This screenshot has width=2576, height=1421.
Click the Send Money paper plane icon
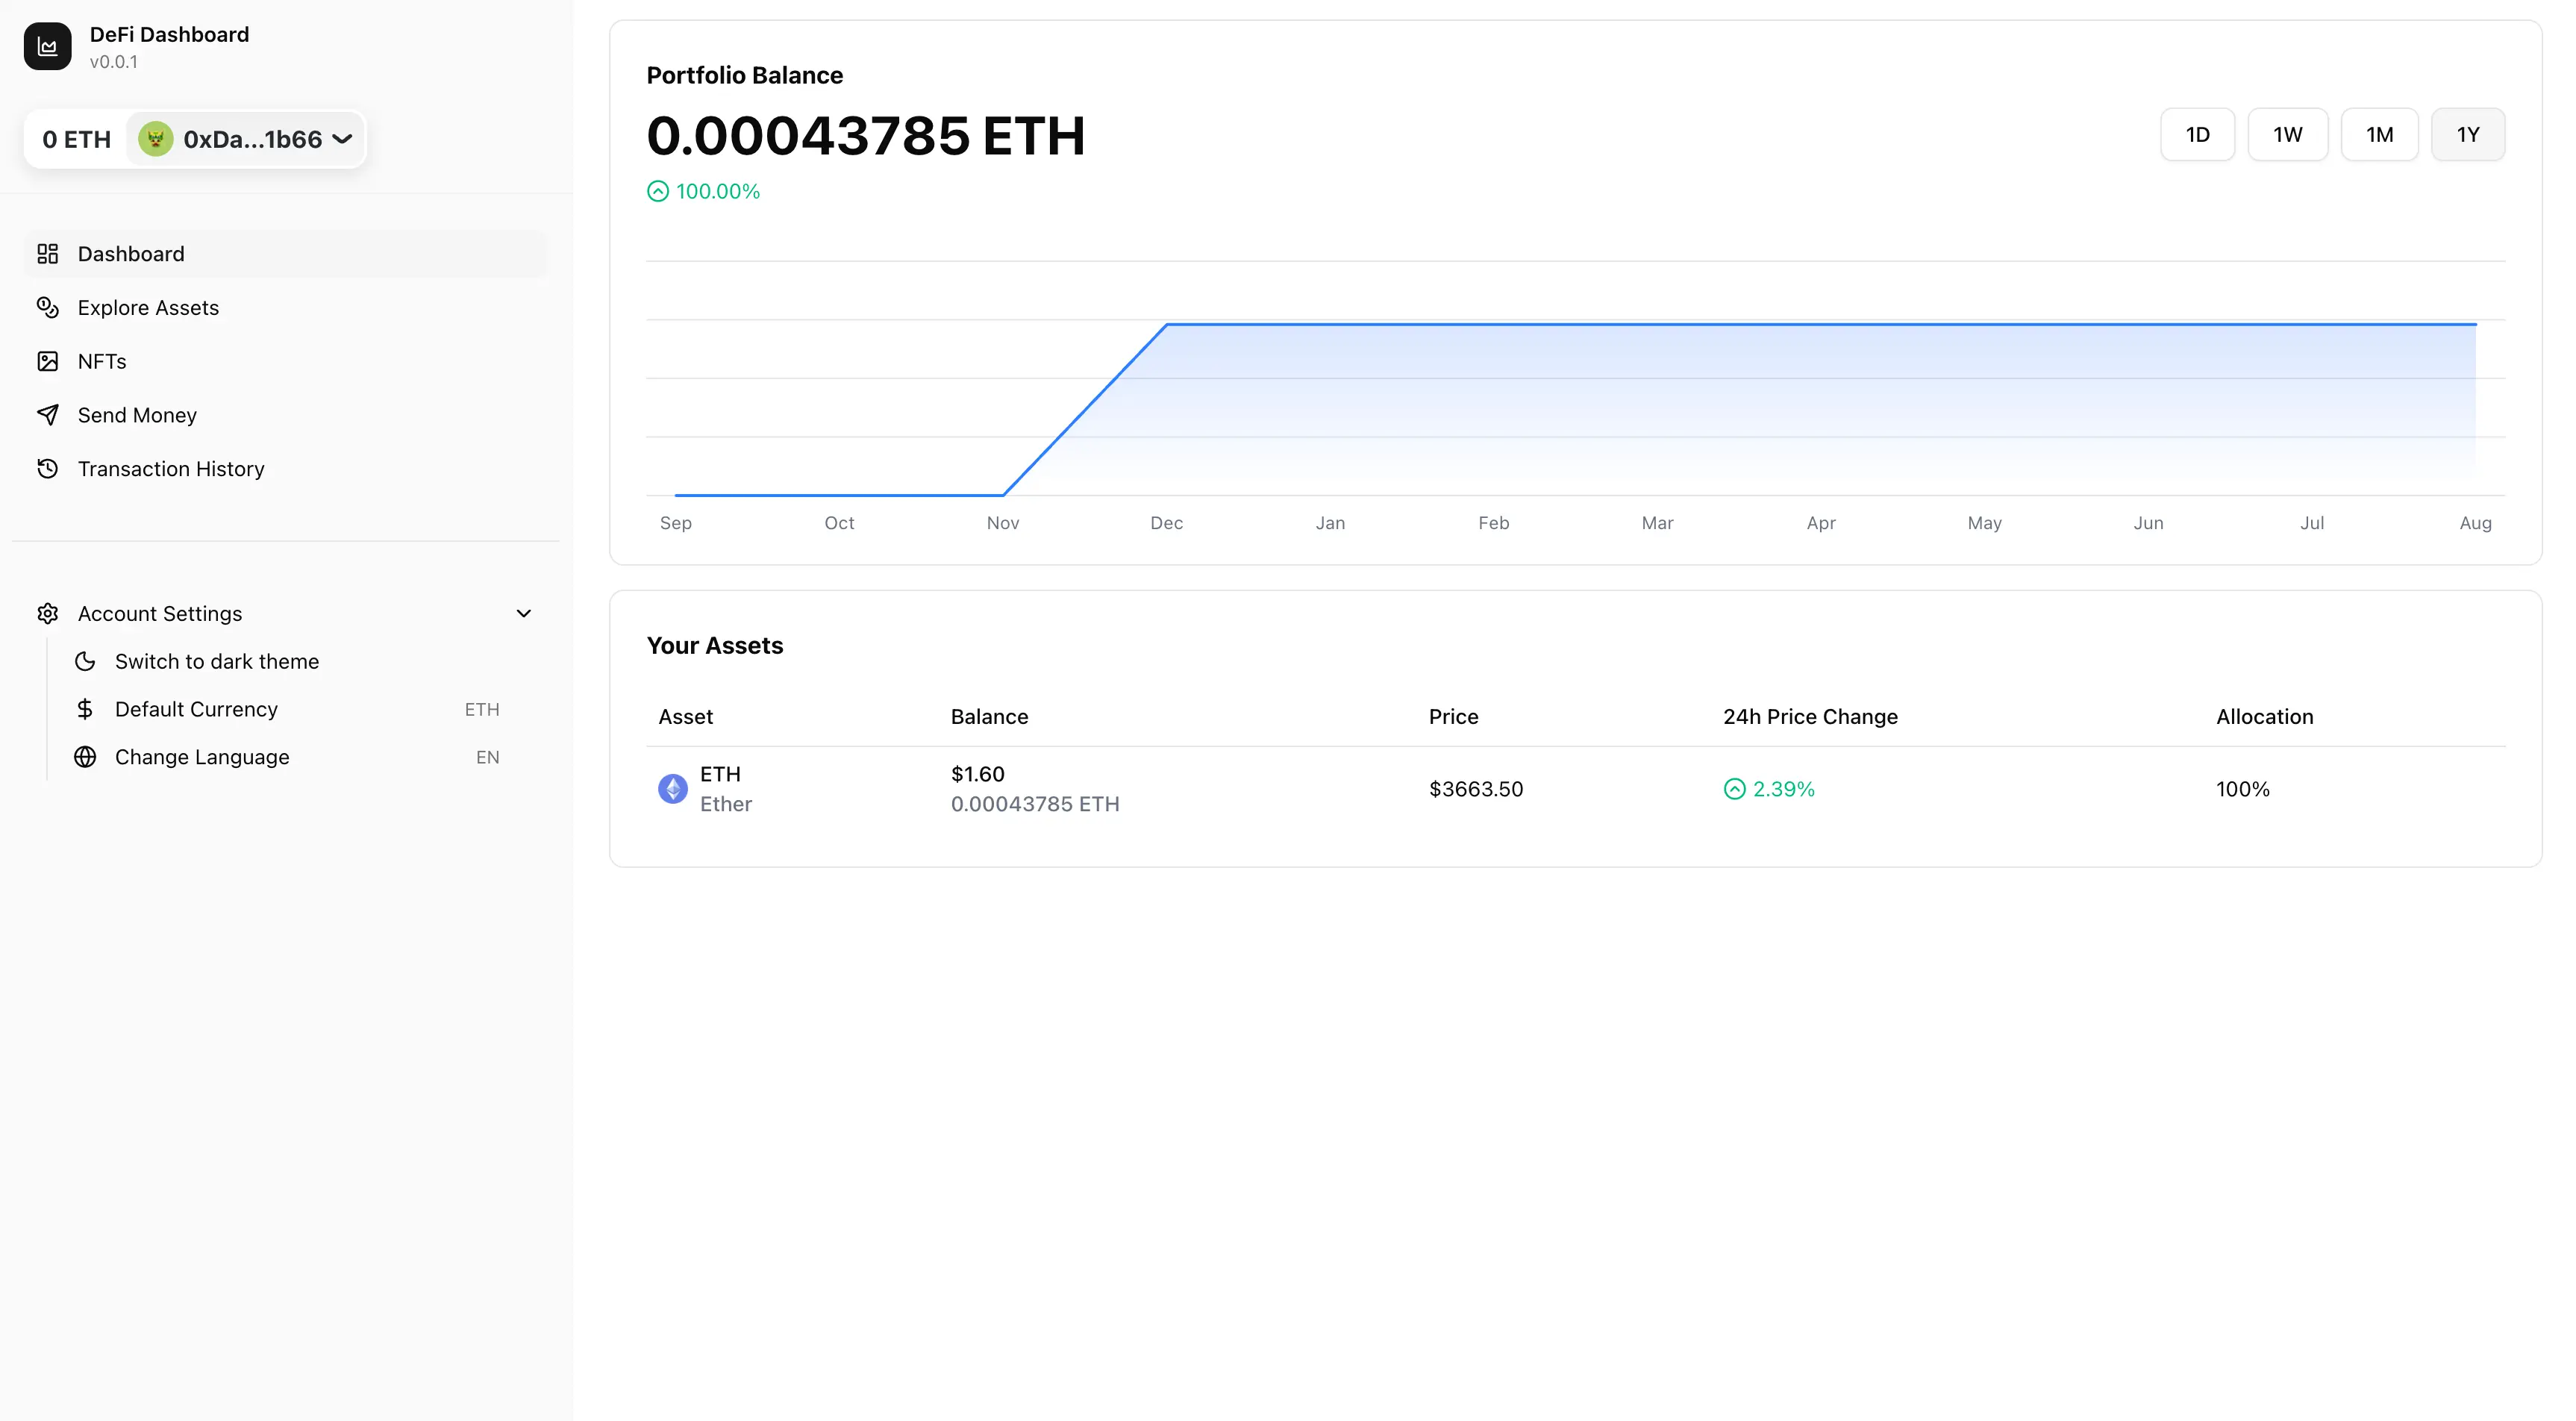click(x=48, y=414)
